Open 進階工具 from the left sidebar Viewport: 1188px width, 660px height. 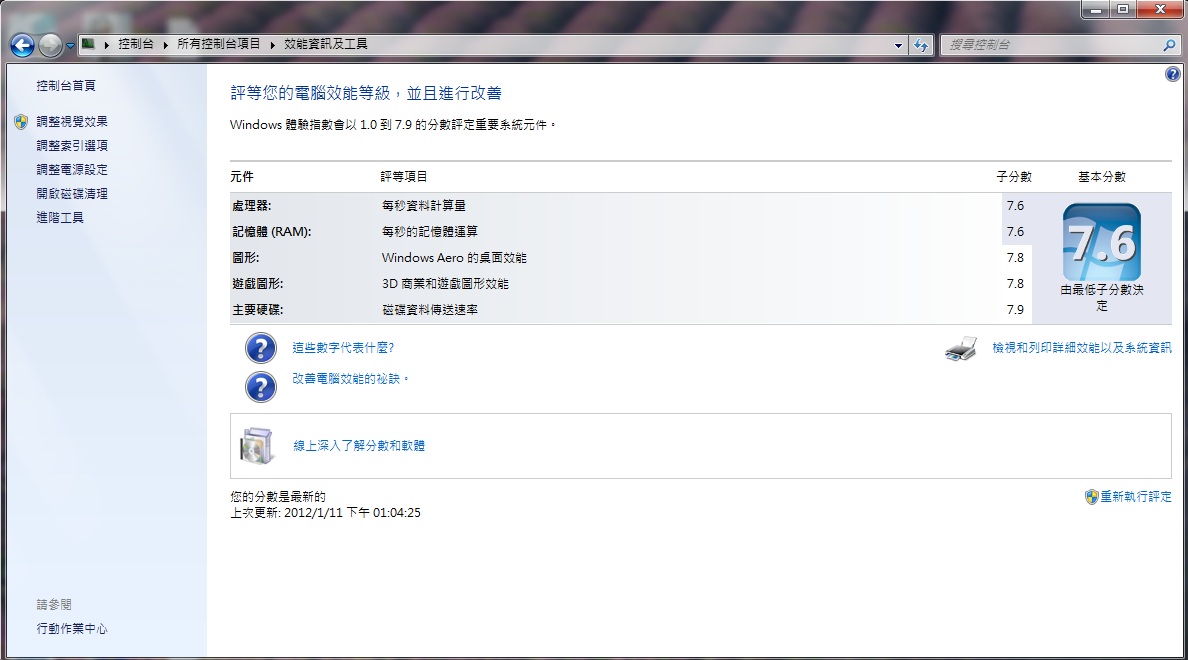(60, 218)
